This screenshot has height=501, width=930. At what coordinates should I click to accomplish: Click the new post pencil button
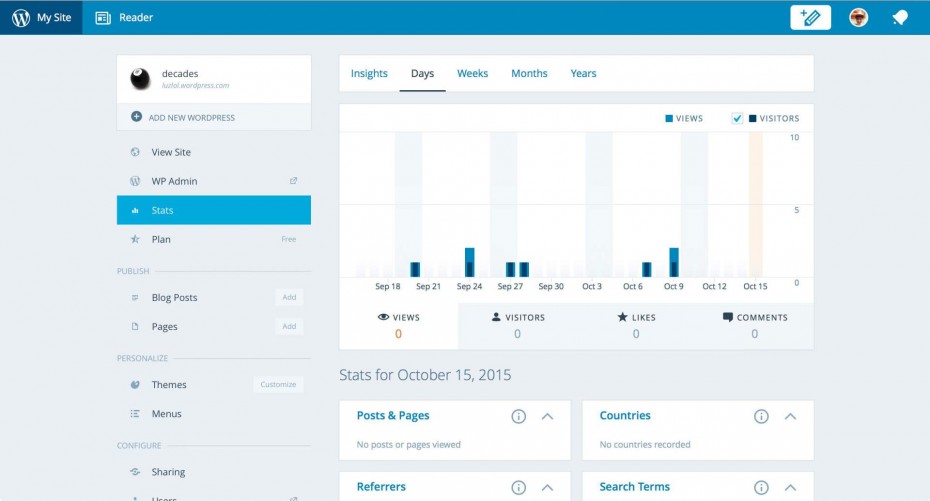click(x=810, y=17)
